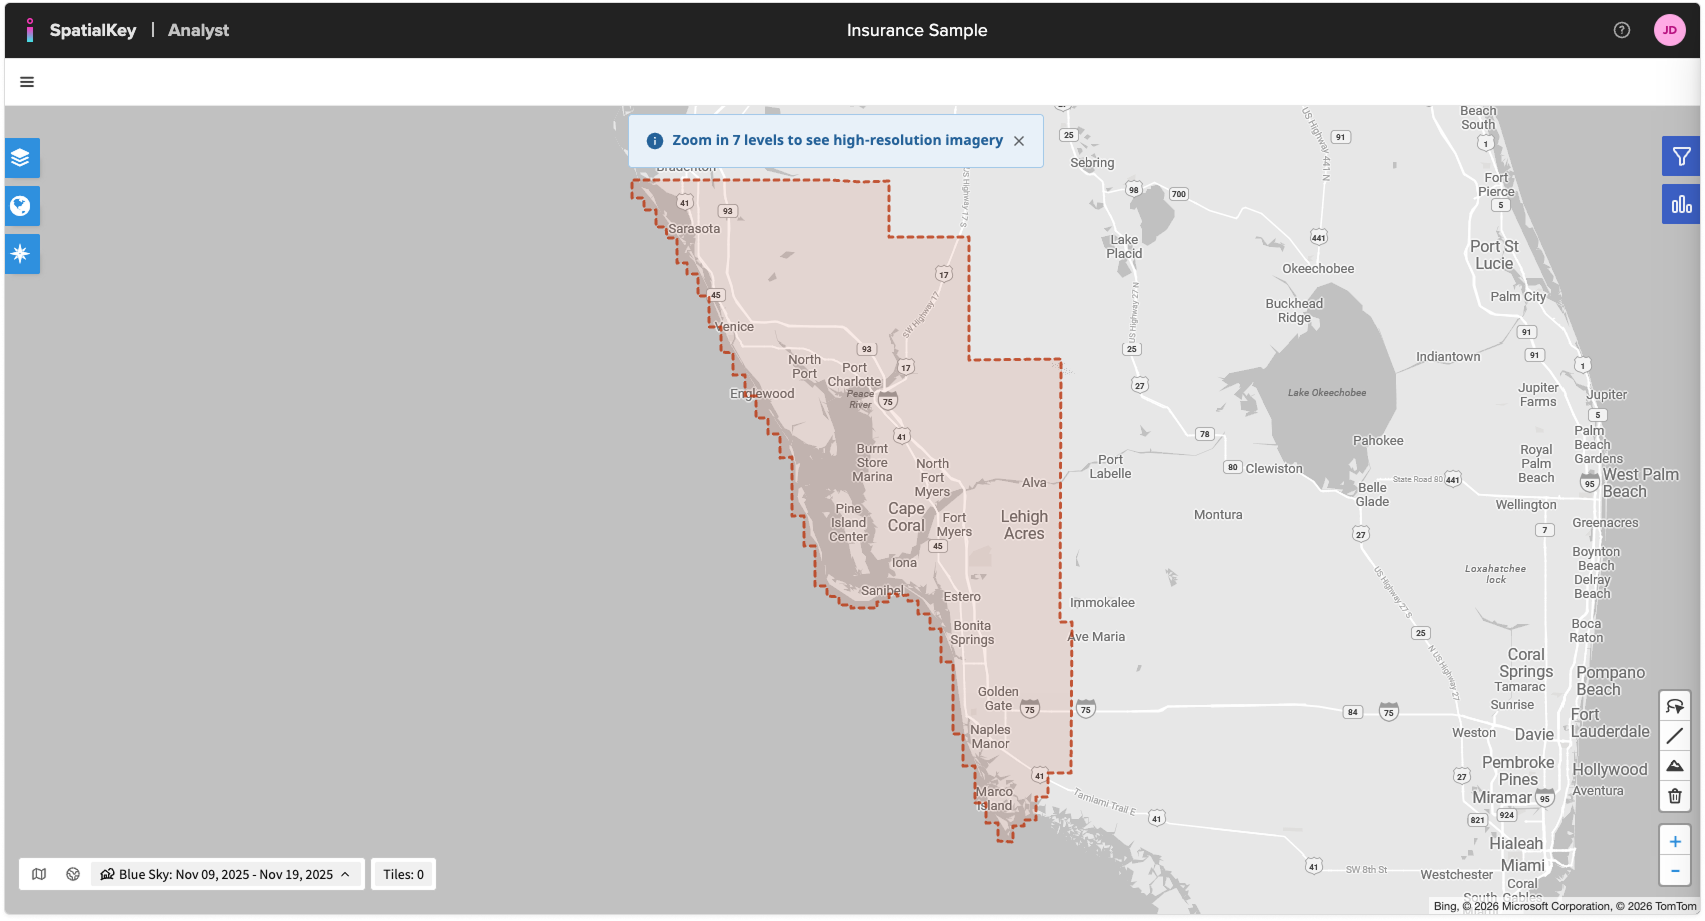This screenshot has height=921, width=1705.
Task: Expand the Blue Sky date range dropdown
Action: coord(226,874)
